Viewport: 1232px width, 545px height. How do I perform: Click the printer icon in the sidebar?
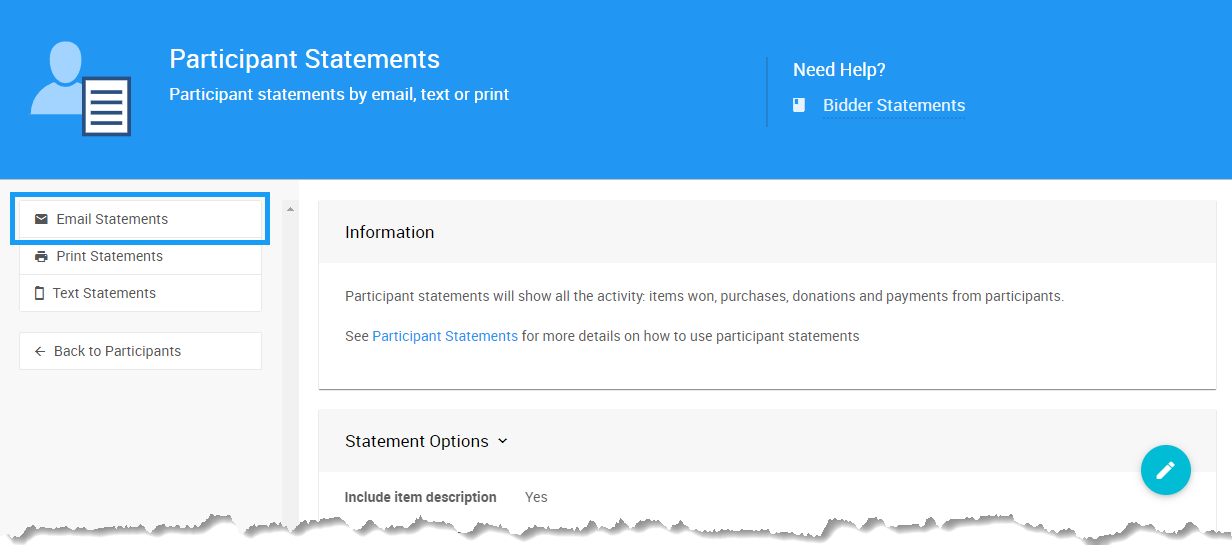click(41, 257)
